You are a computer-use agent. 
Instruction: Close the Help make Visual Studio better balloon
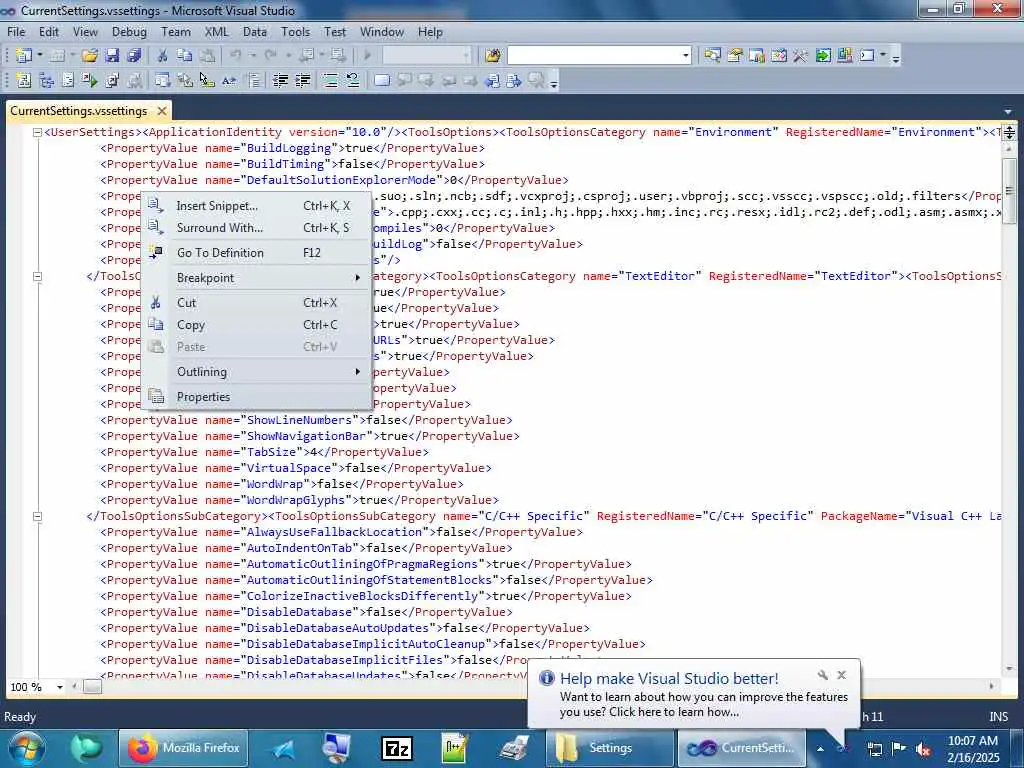842,675
